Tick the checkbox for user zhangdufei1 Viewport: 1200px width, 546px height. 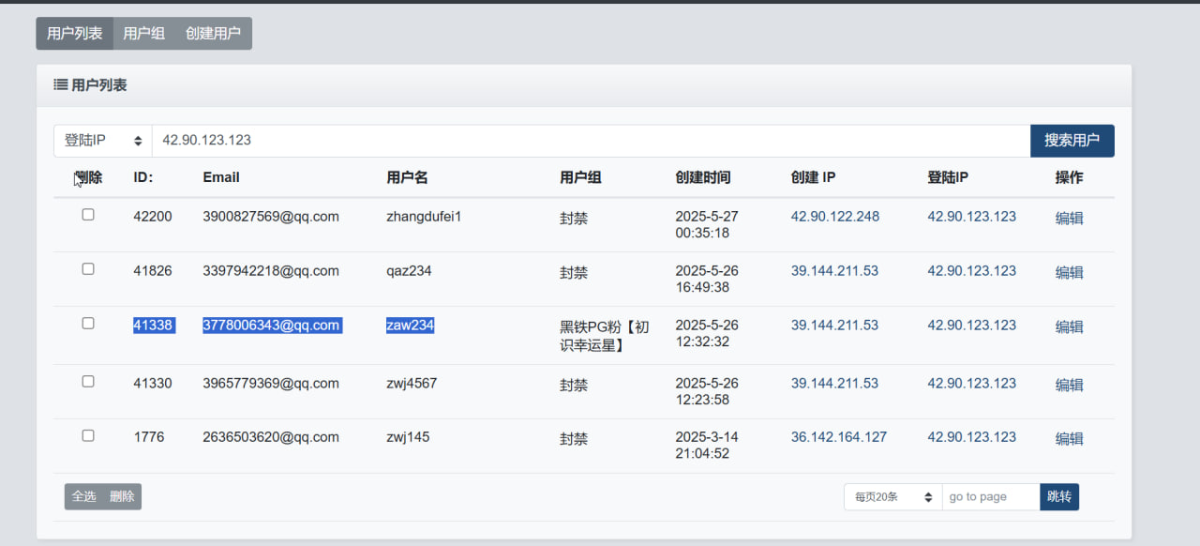88,214
